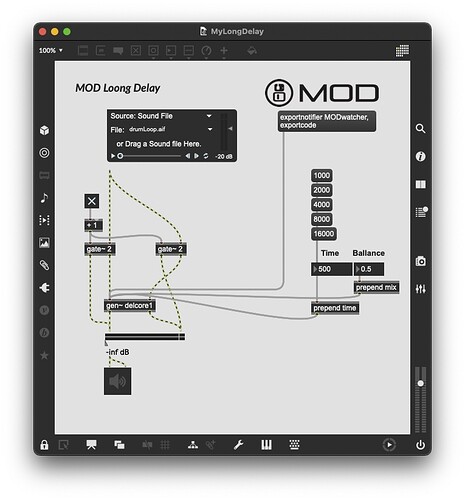This screenshot has width=464, height=500.
Task: Add a message box from top toolbar
Action: pos(100,51)
